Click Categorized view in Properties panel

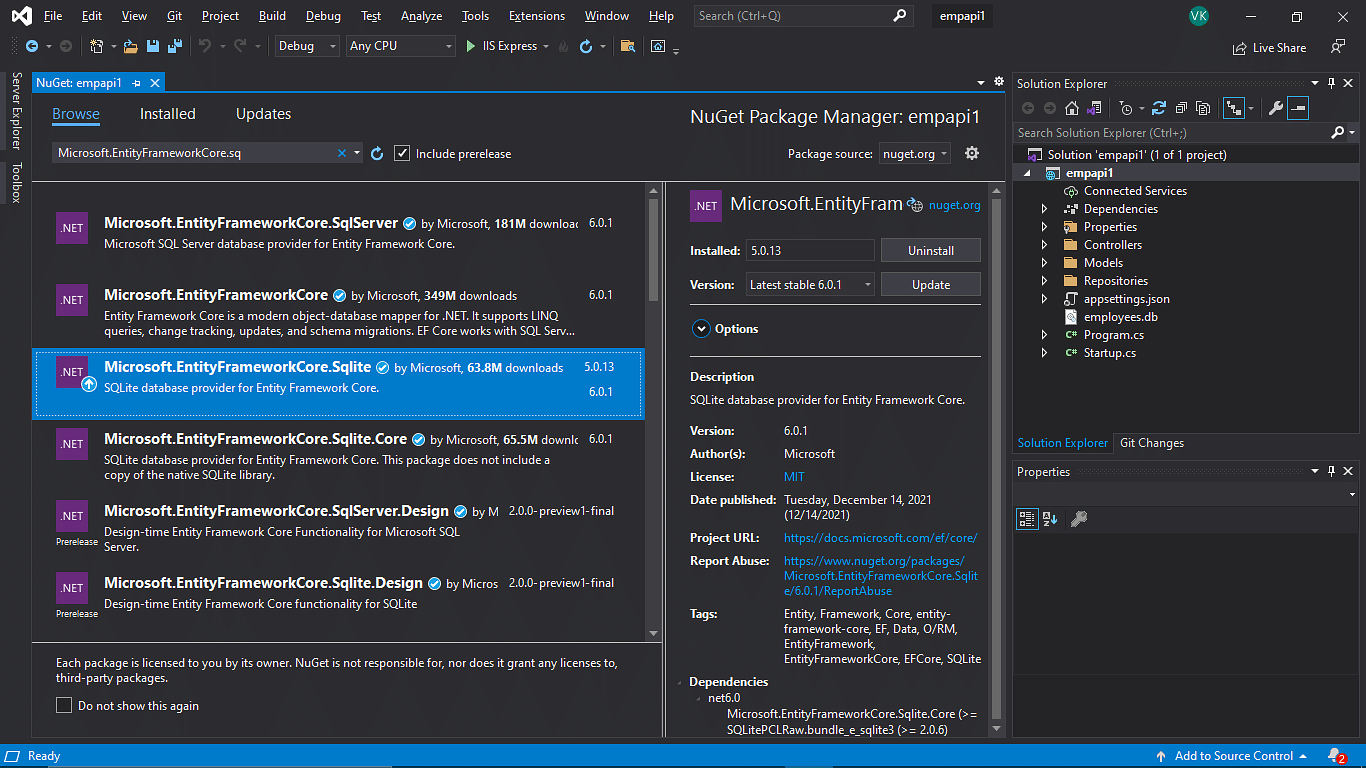click(1027, 518)
